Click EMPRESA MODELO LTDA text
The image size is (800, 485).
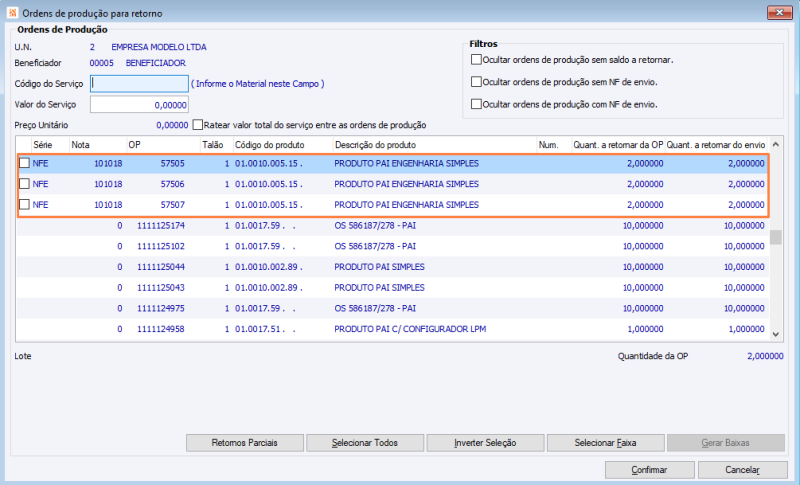[x=159, y=47]
